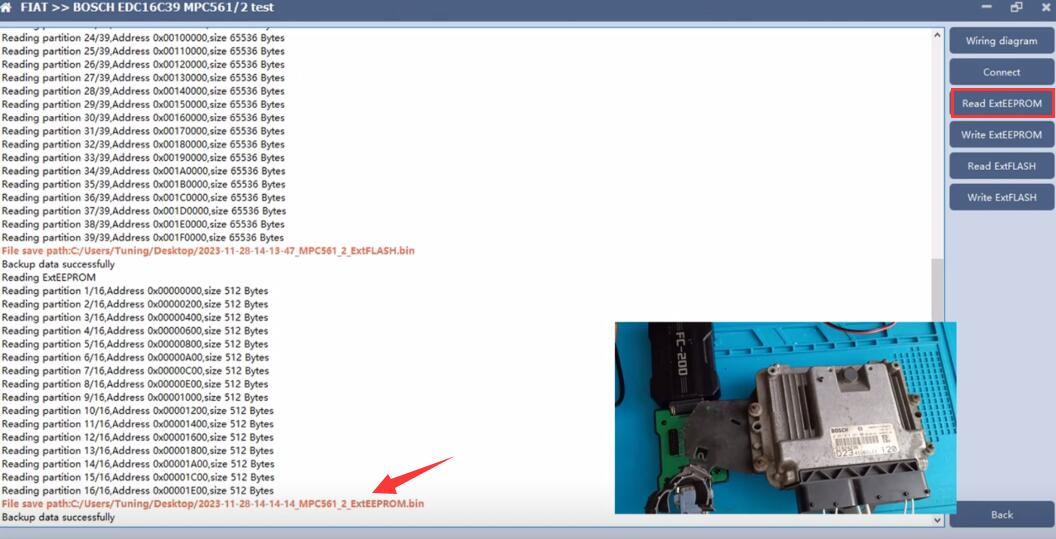Click last 'Backup data successfully' line
The image size is (1056, 539).
click(x=58, y=517)
